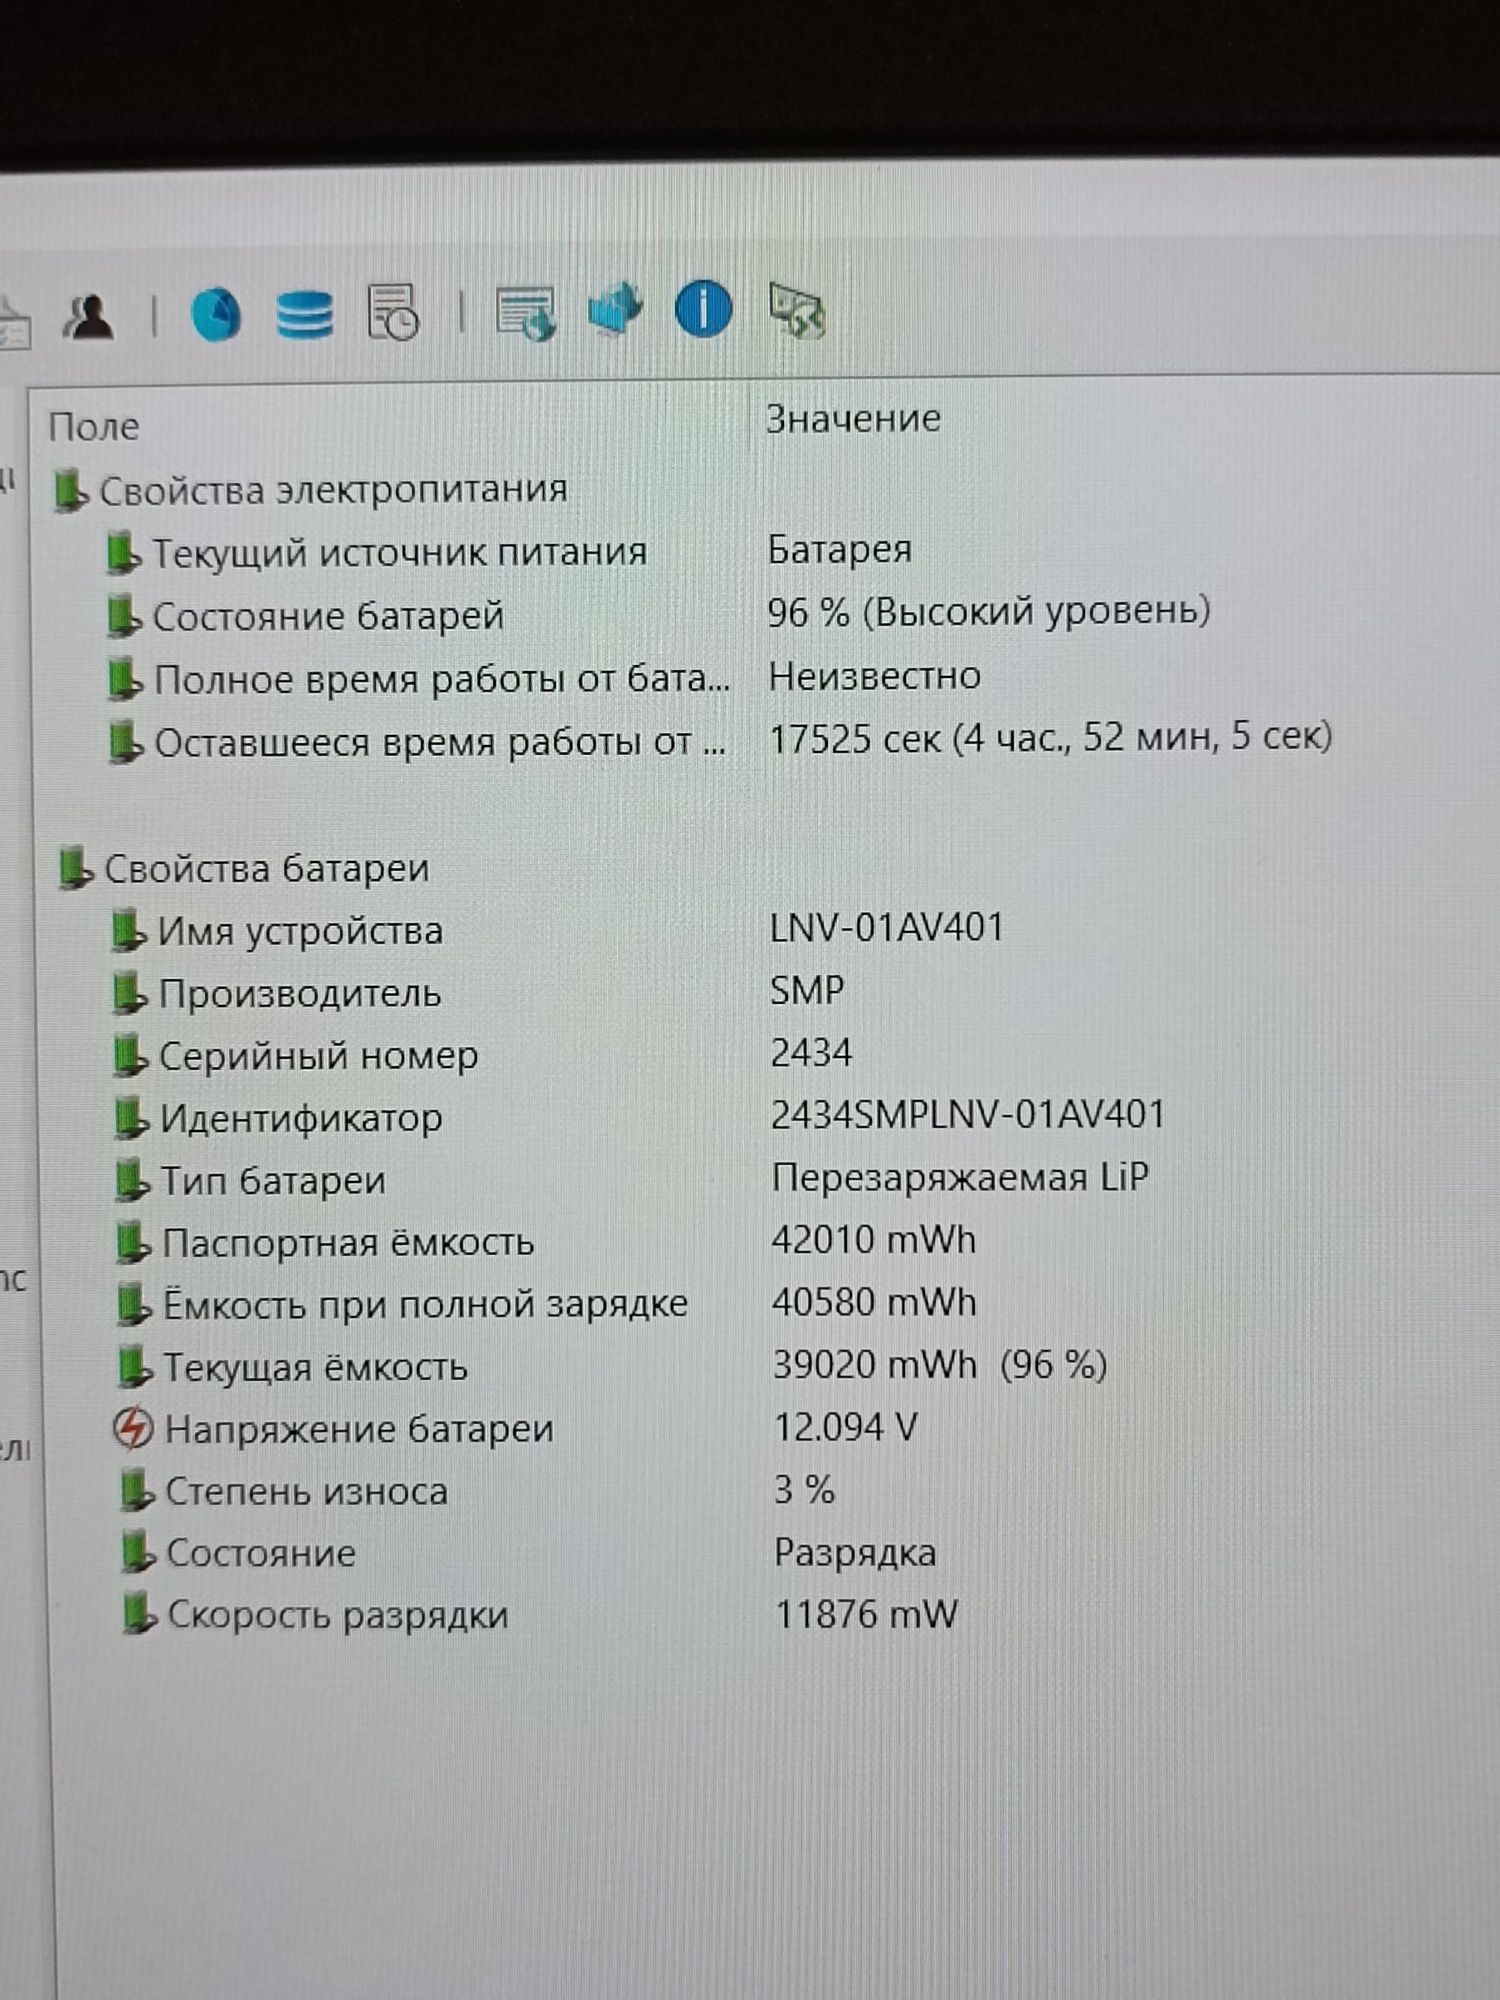Click the blue arrow update toolbar icon
This screenshot has width=1500, height=2000.
(x=614, y=310)
